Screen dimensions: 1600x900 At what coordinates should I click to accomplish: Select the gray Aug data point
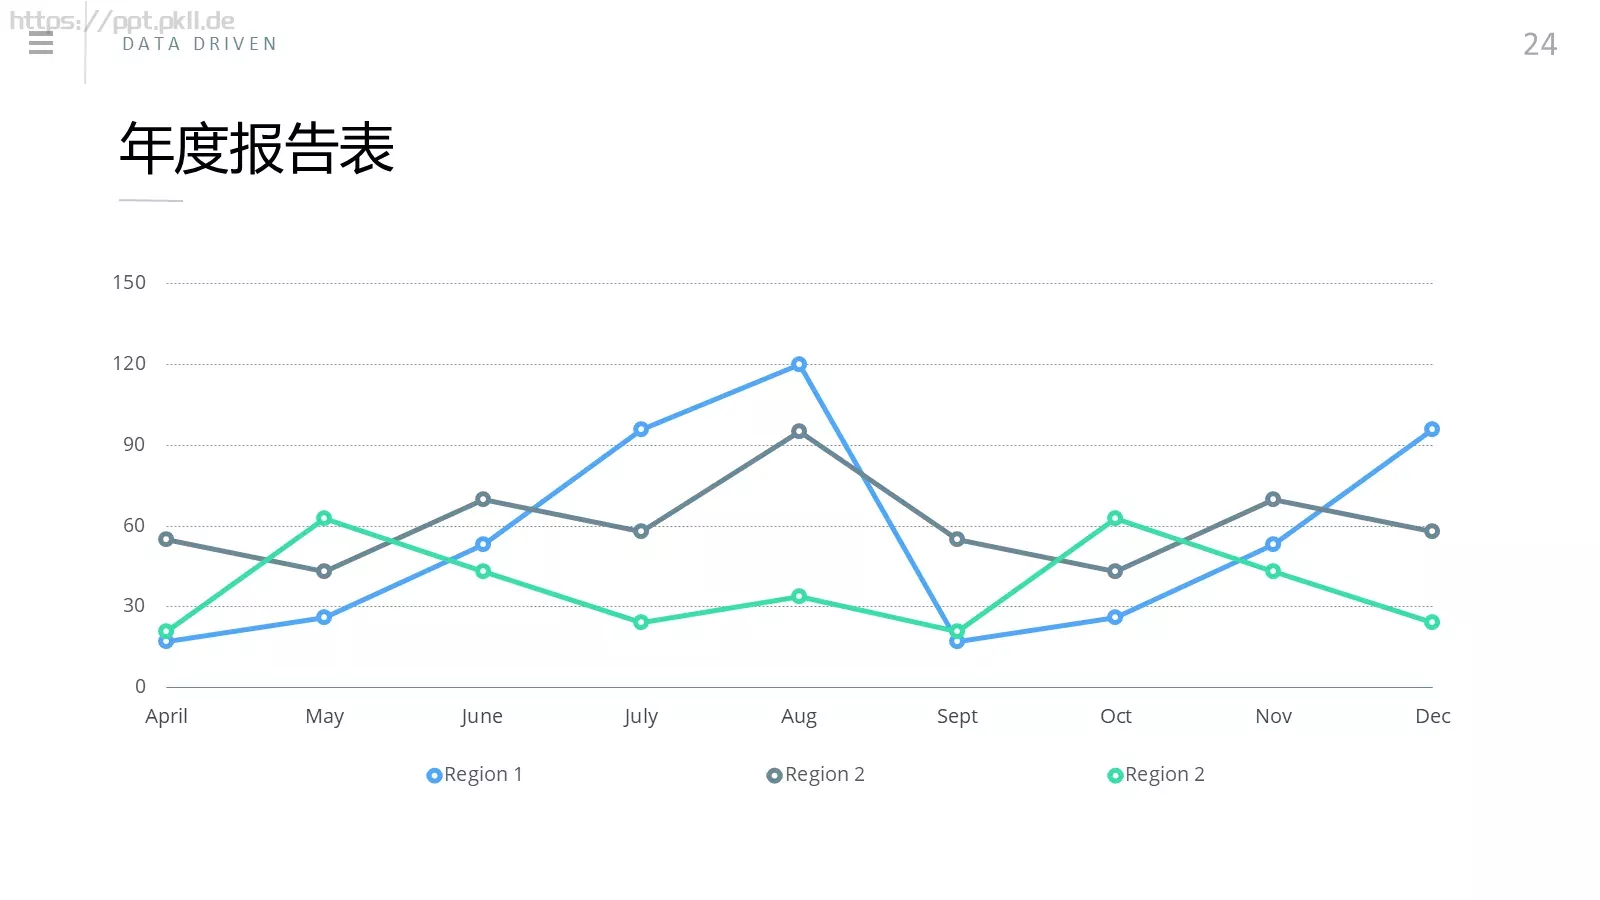(799, 432)
